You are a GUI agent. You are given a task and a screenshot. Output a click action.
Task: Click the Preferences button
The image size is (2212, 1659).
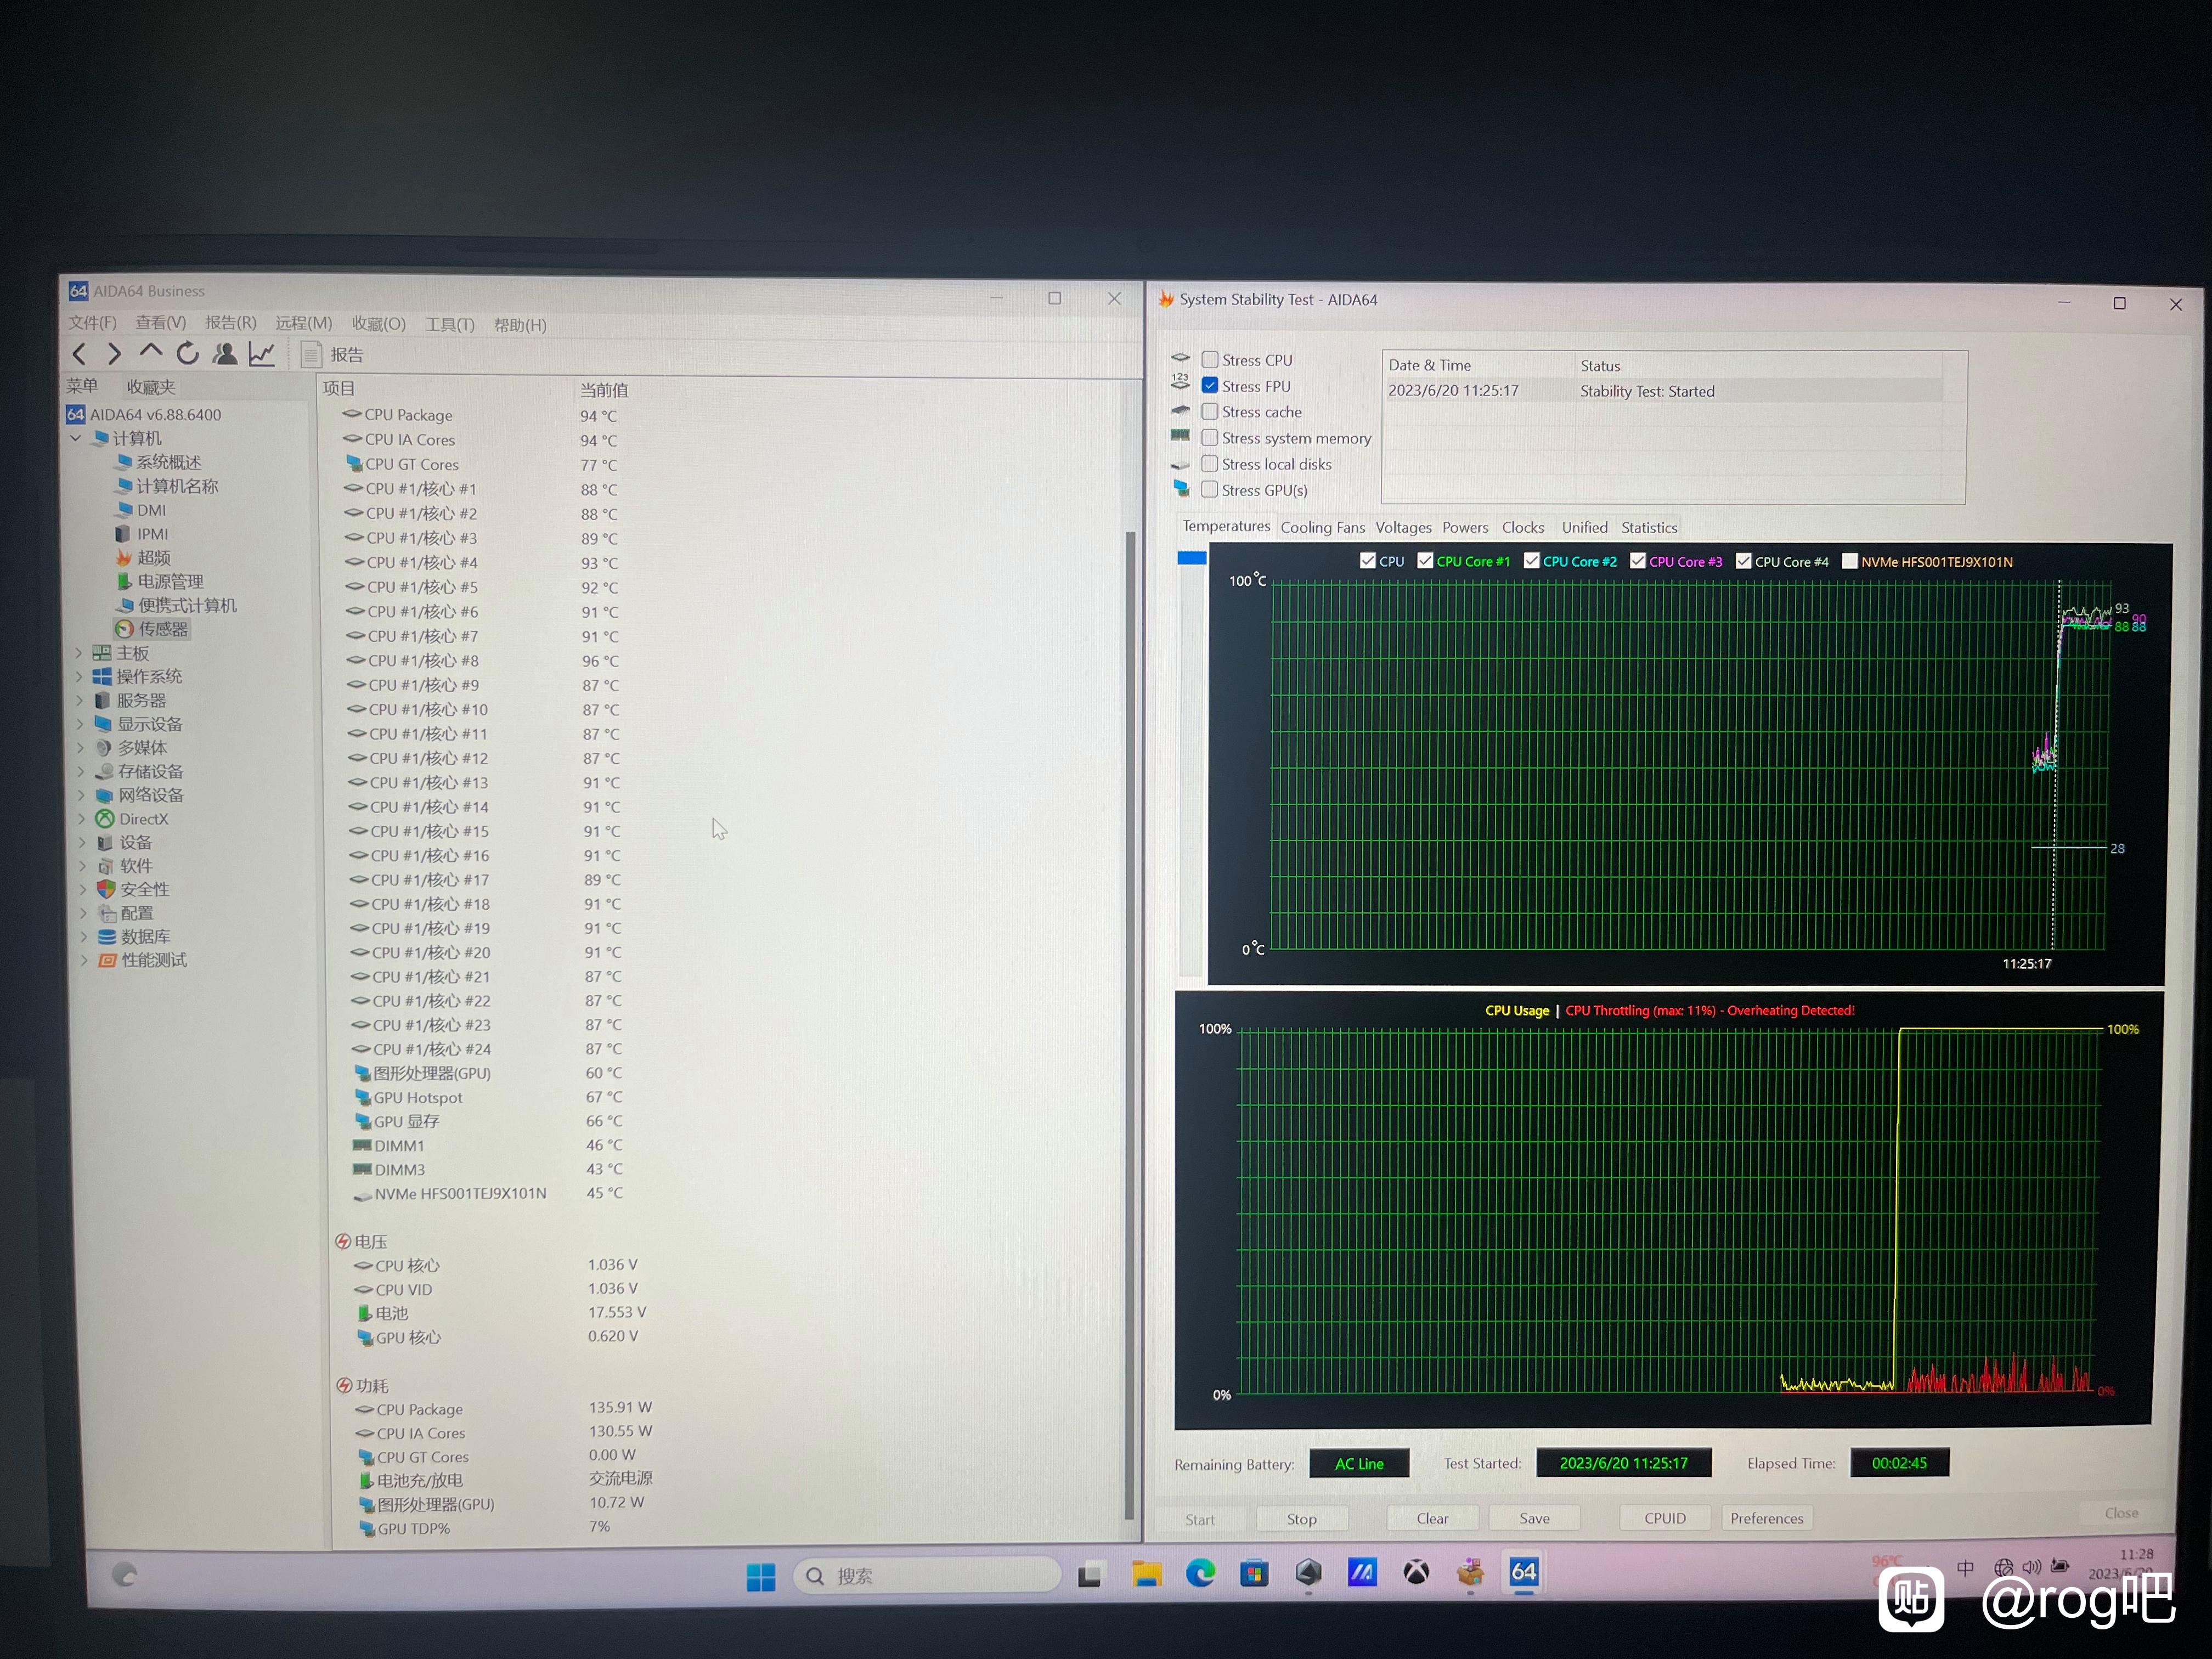tap(1767, 1518)
